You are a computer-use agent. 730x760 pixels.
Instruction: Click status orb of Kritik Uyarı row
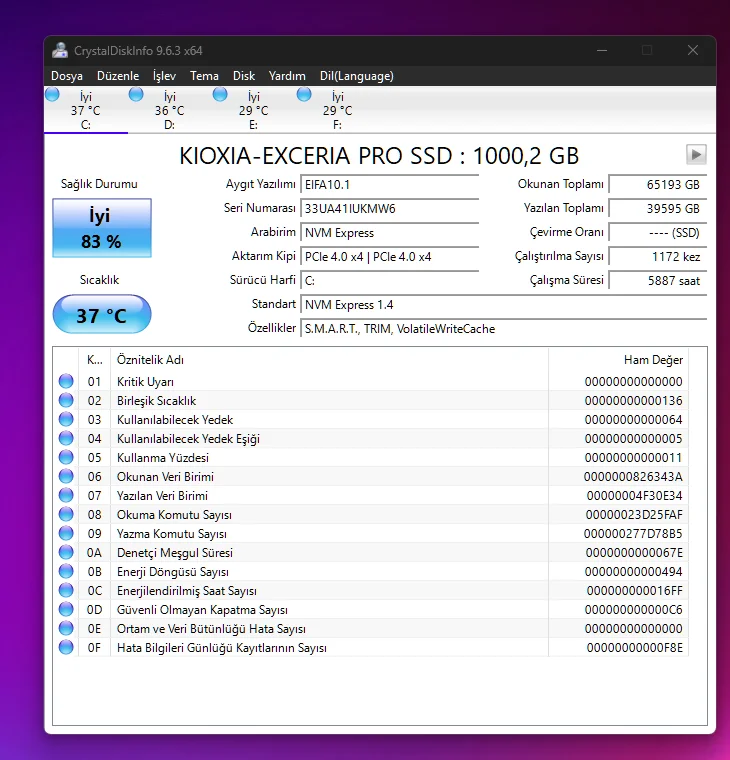66,381
